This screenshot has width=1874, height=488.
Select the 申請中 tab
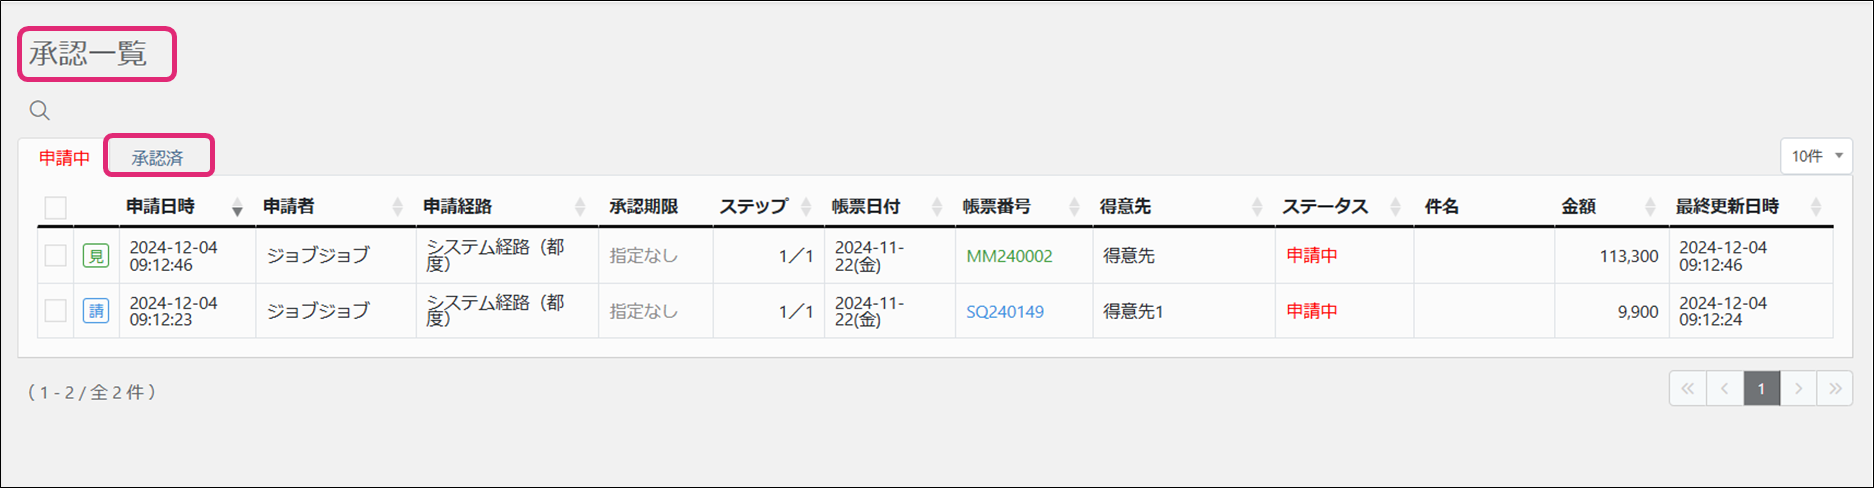[64, 158]
